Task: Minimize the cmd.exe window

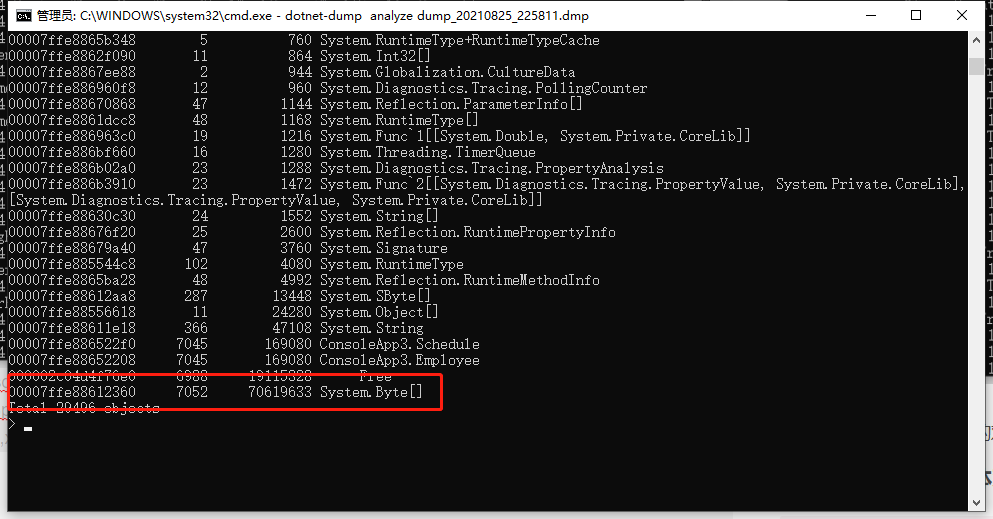Action: (871, 15)
